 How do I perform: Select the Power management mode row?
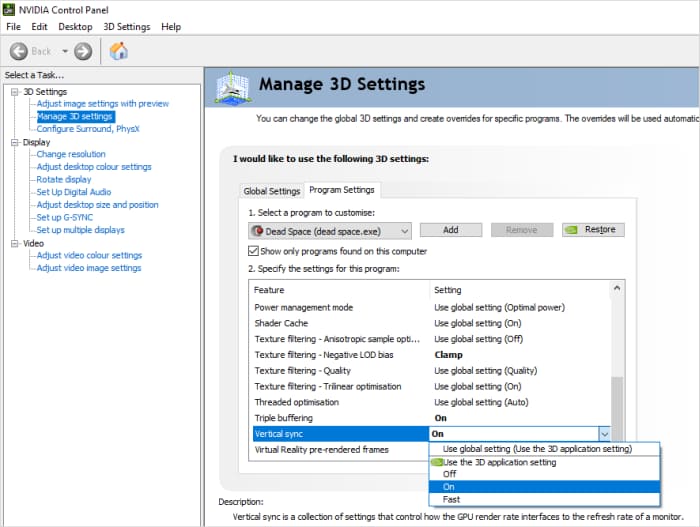[x=430, y=307]
